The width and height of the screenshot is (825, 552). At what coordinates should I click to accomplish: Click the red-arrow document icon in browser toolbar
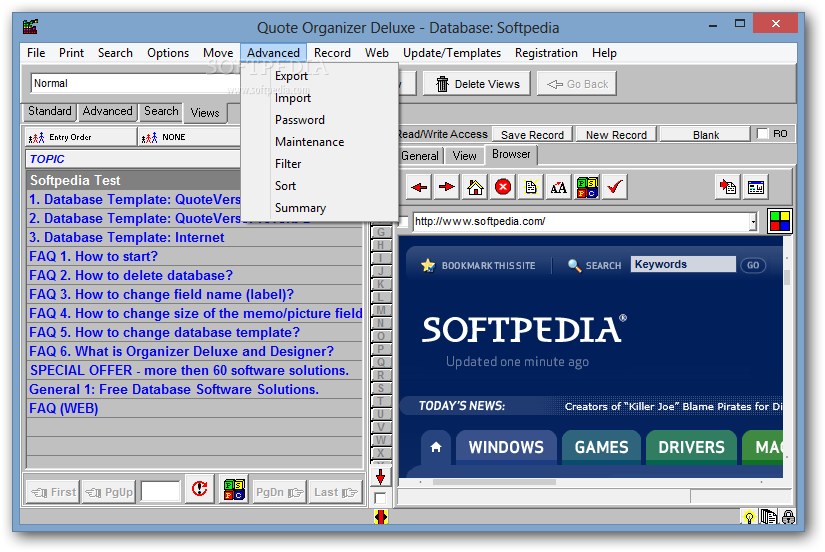[x=728, y=187]
